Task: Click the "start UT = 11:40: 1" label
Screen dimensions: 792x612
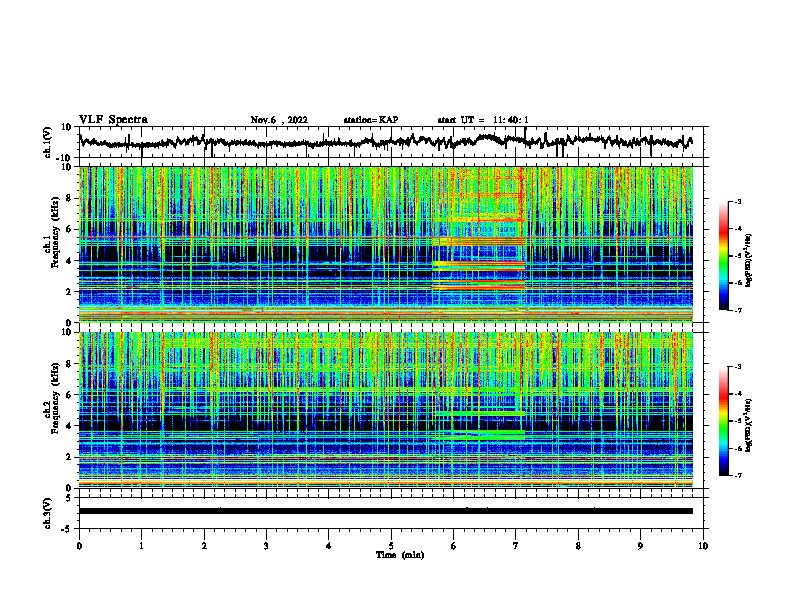Action: tap(483, 120)
